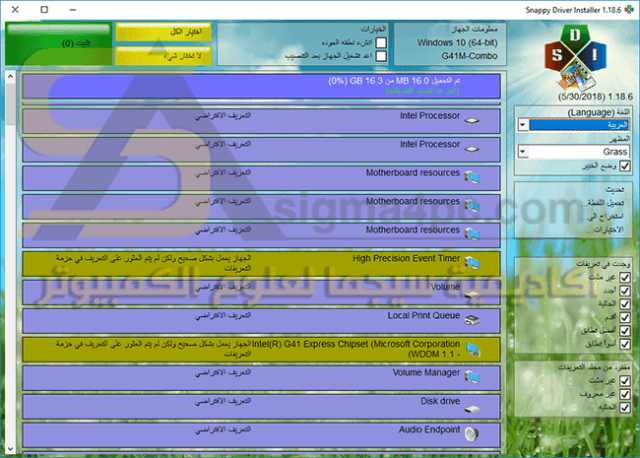Screen dimensions: 640x458
Task: Click the Language combo box showing العربية
Action: [x=573, y=125]
